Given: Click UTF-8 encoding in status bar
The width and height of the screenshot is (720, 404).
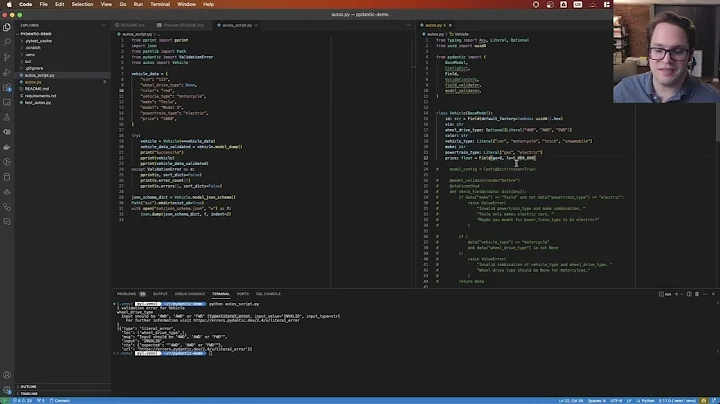Looking at the screenshot, I should [x=616, y=401].
